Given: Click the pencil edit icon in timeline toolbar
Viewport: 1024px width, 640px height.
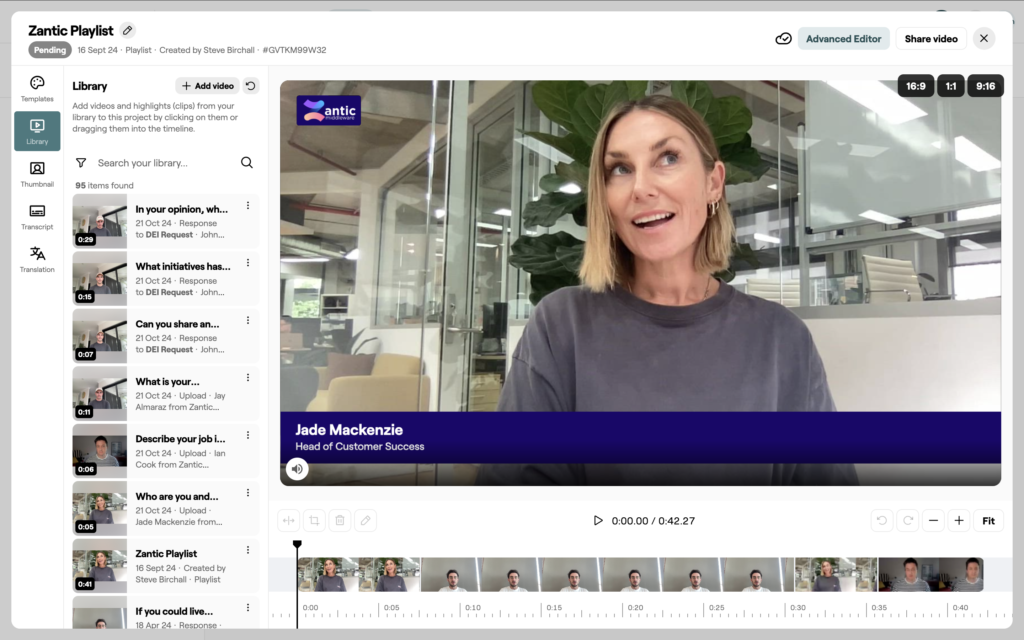Looking at the screenshot, I should (366, 520).
